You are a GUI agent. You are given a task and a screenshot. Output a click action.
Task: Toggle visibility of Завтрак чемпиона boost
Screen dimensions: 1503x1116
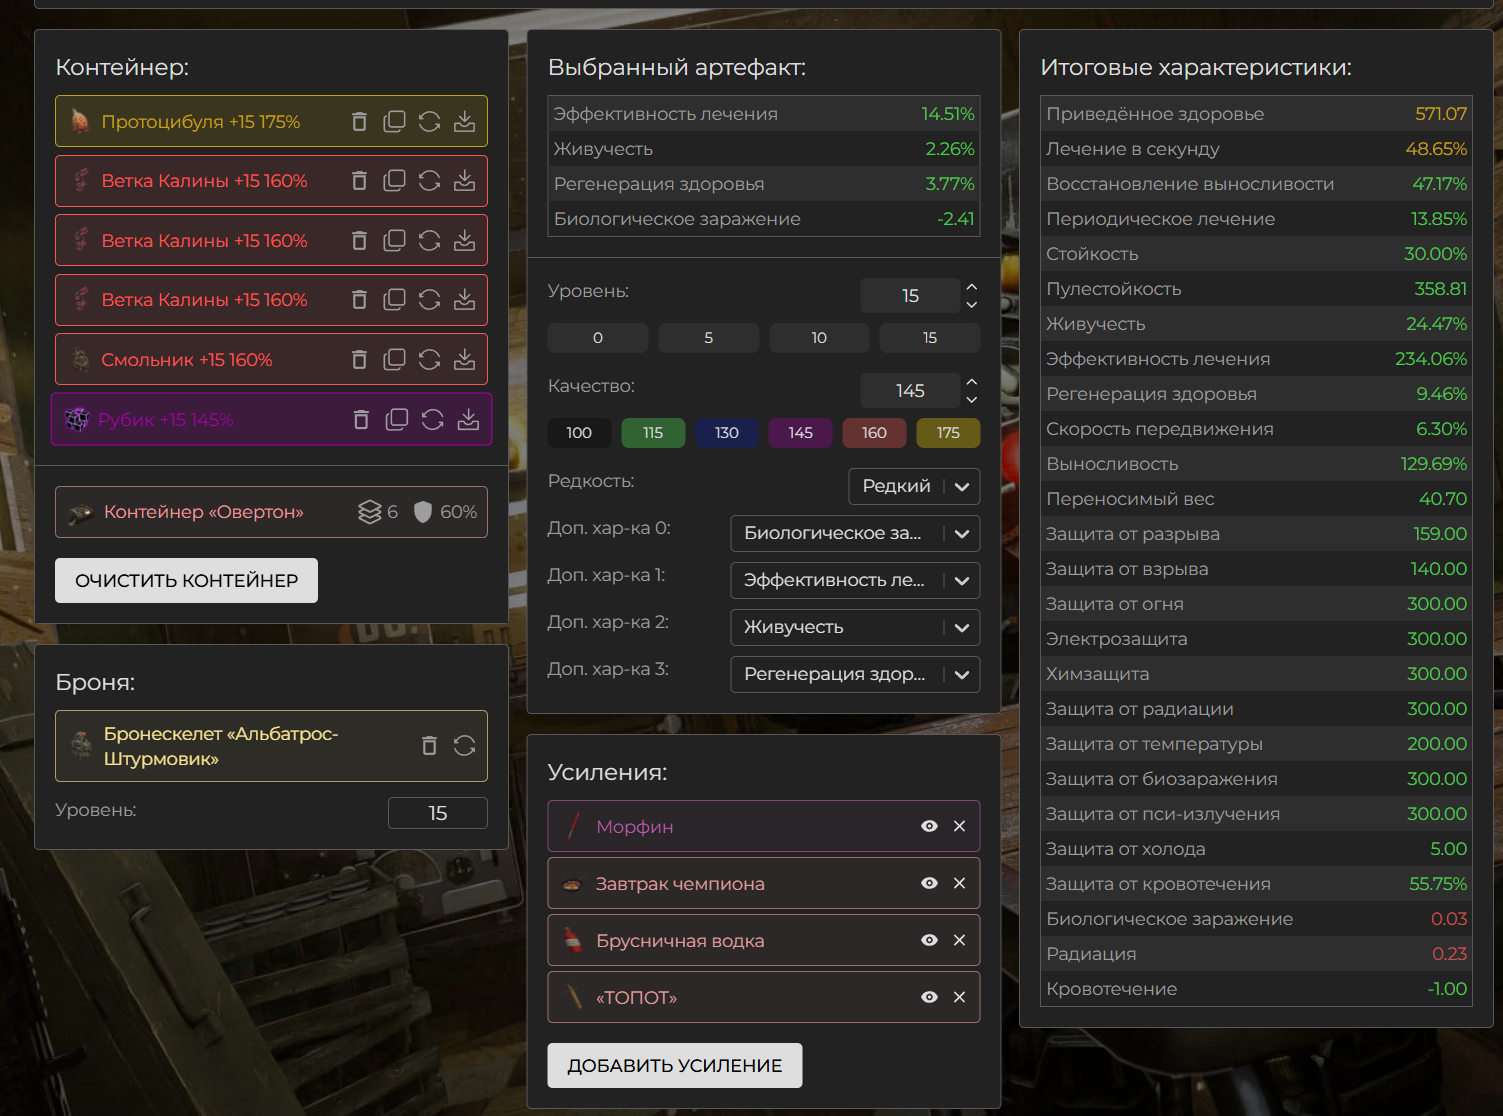point(929,883)
